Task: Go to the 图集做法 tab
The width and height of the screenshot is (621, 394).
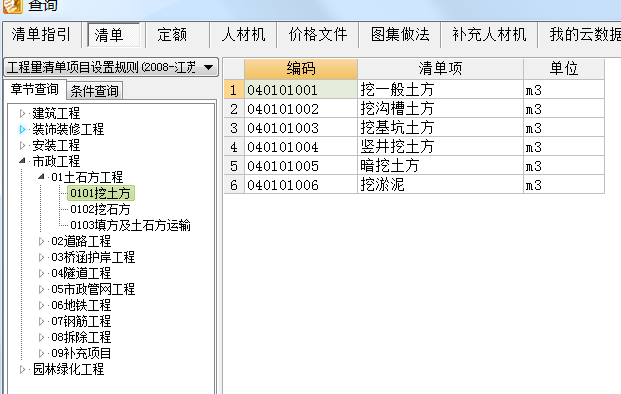Action: [x=400, y=35]
